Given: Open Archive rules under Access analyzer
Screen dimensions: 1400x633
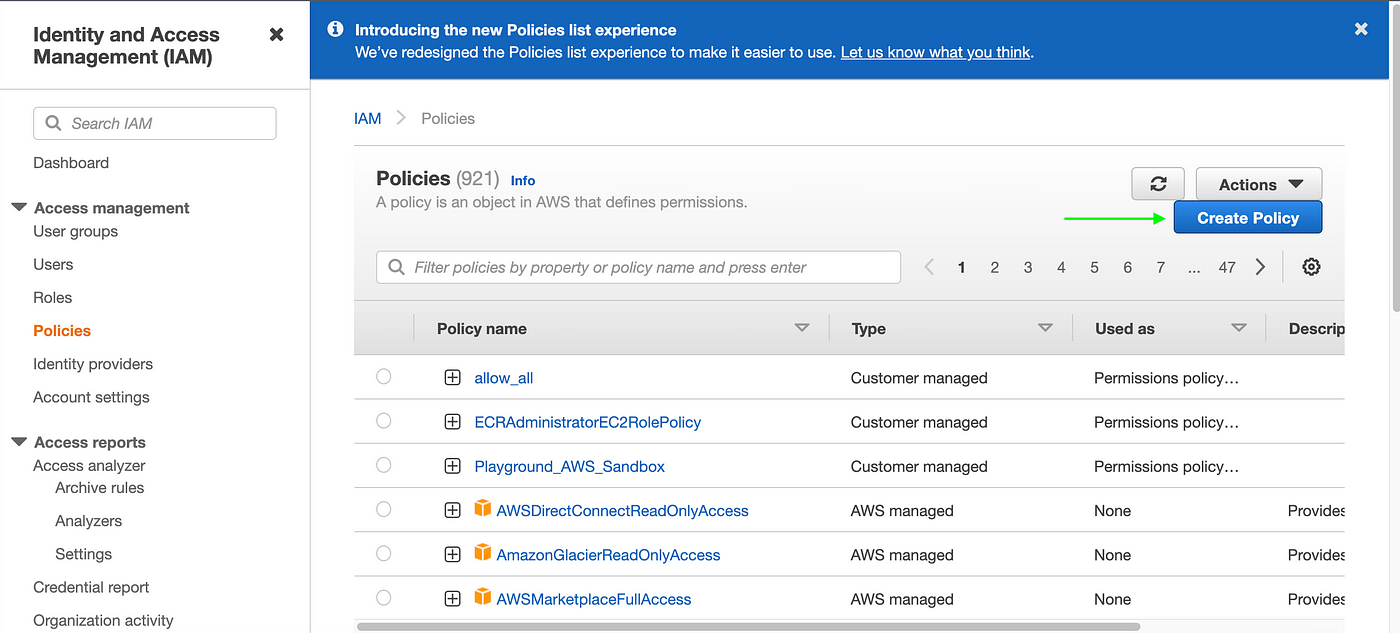Looking at the screenshot, I should tap(100, 487).
